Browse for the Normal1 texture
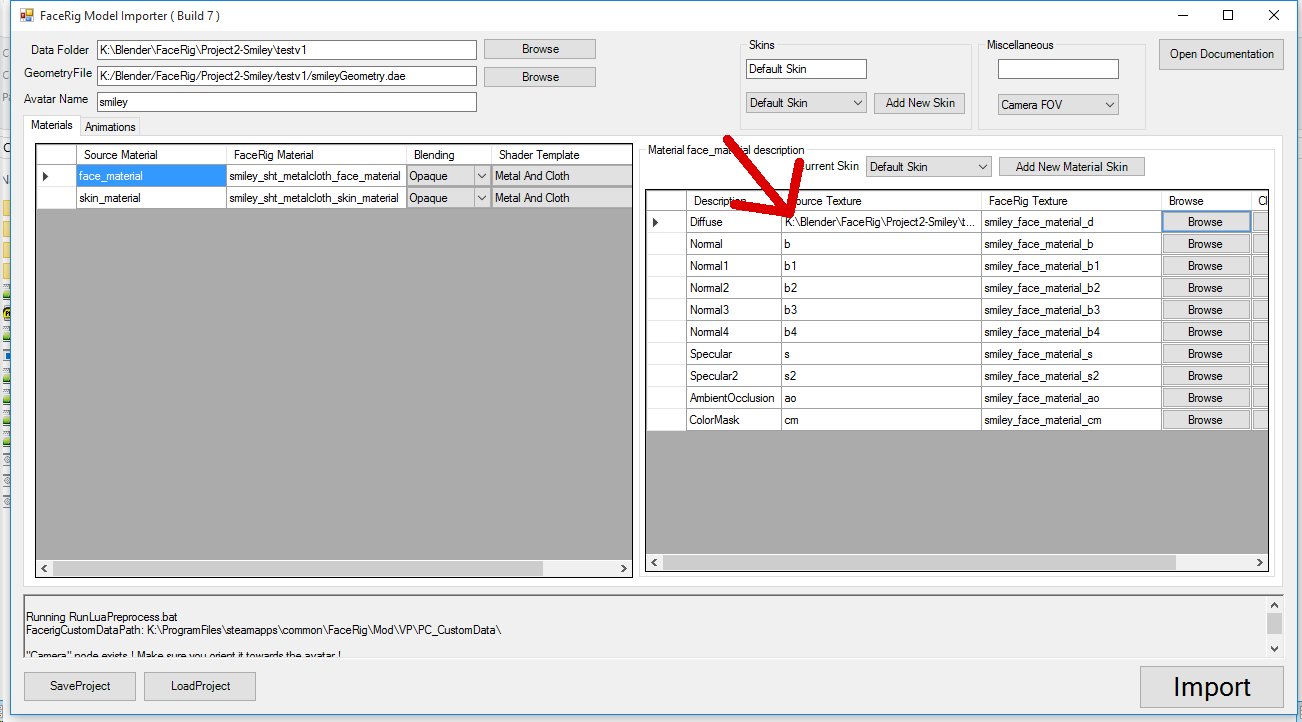The width and height of the screenshot is (1302, 722). [1206, 266]
